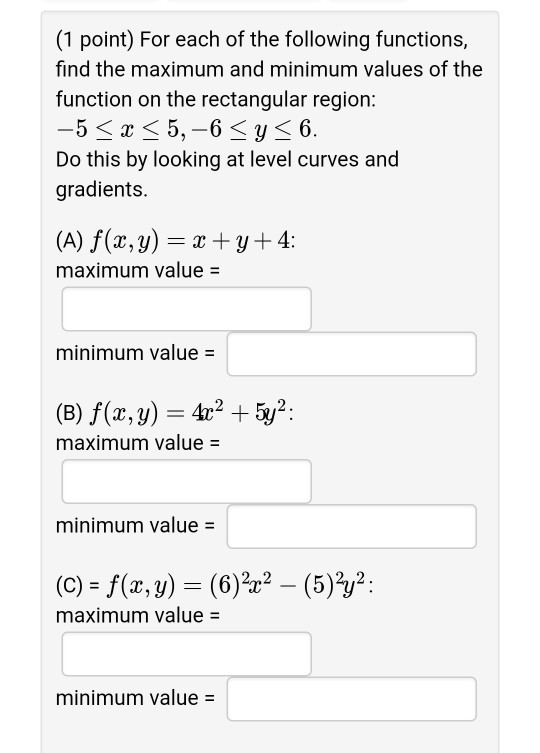
Task: Click the "maximum value =" label under part B
Action: pos(138,443)
